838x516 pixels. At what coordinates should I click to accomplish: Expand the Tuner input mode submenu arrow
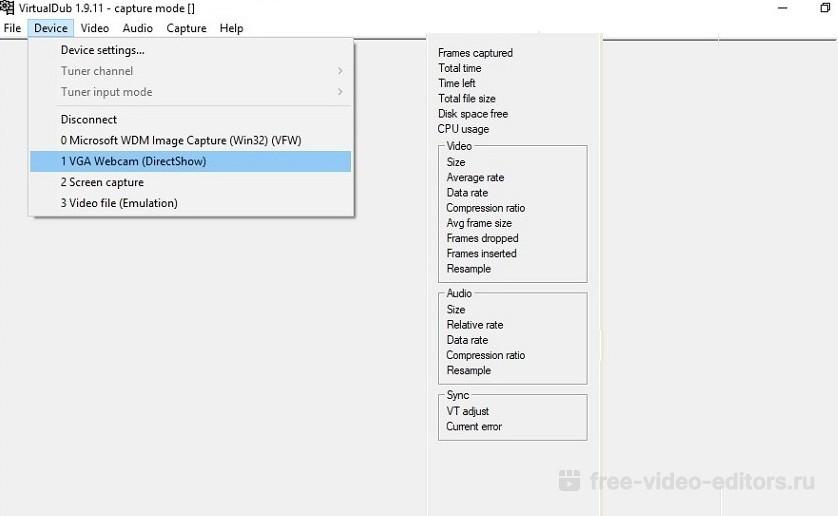(x=340, y=91)
